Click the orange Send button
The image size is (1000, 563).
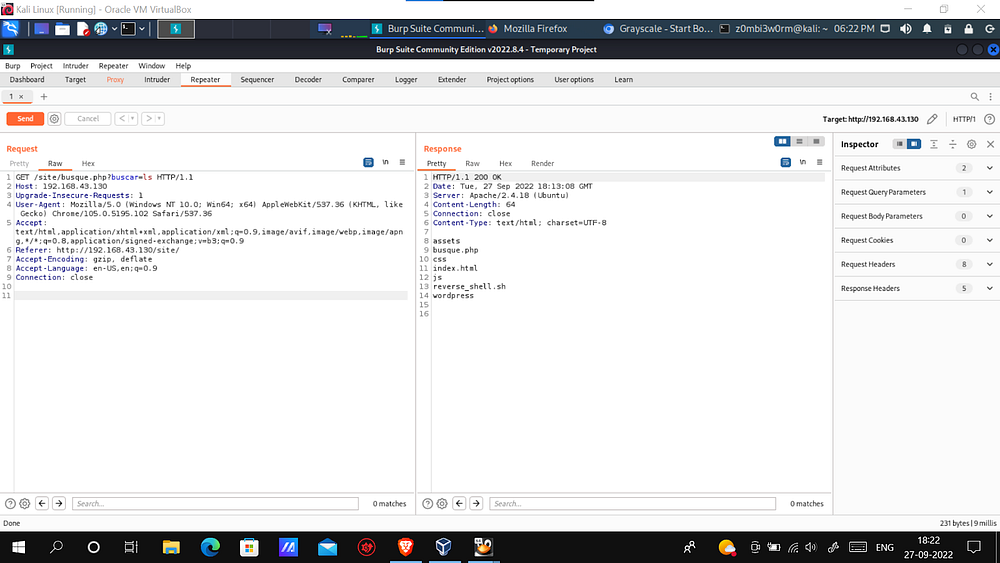(x=25, y=118)
